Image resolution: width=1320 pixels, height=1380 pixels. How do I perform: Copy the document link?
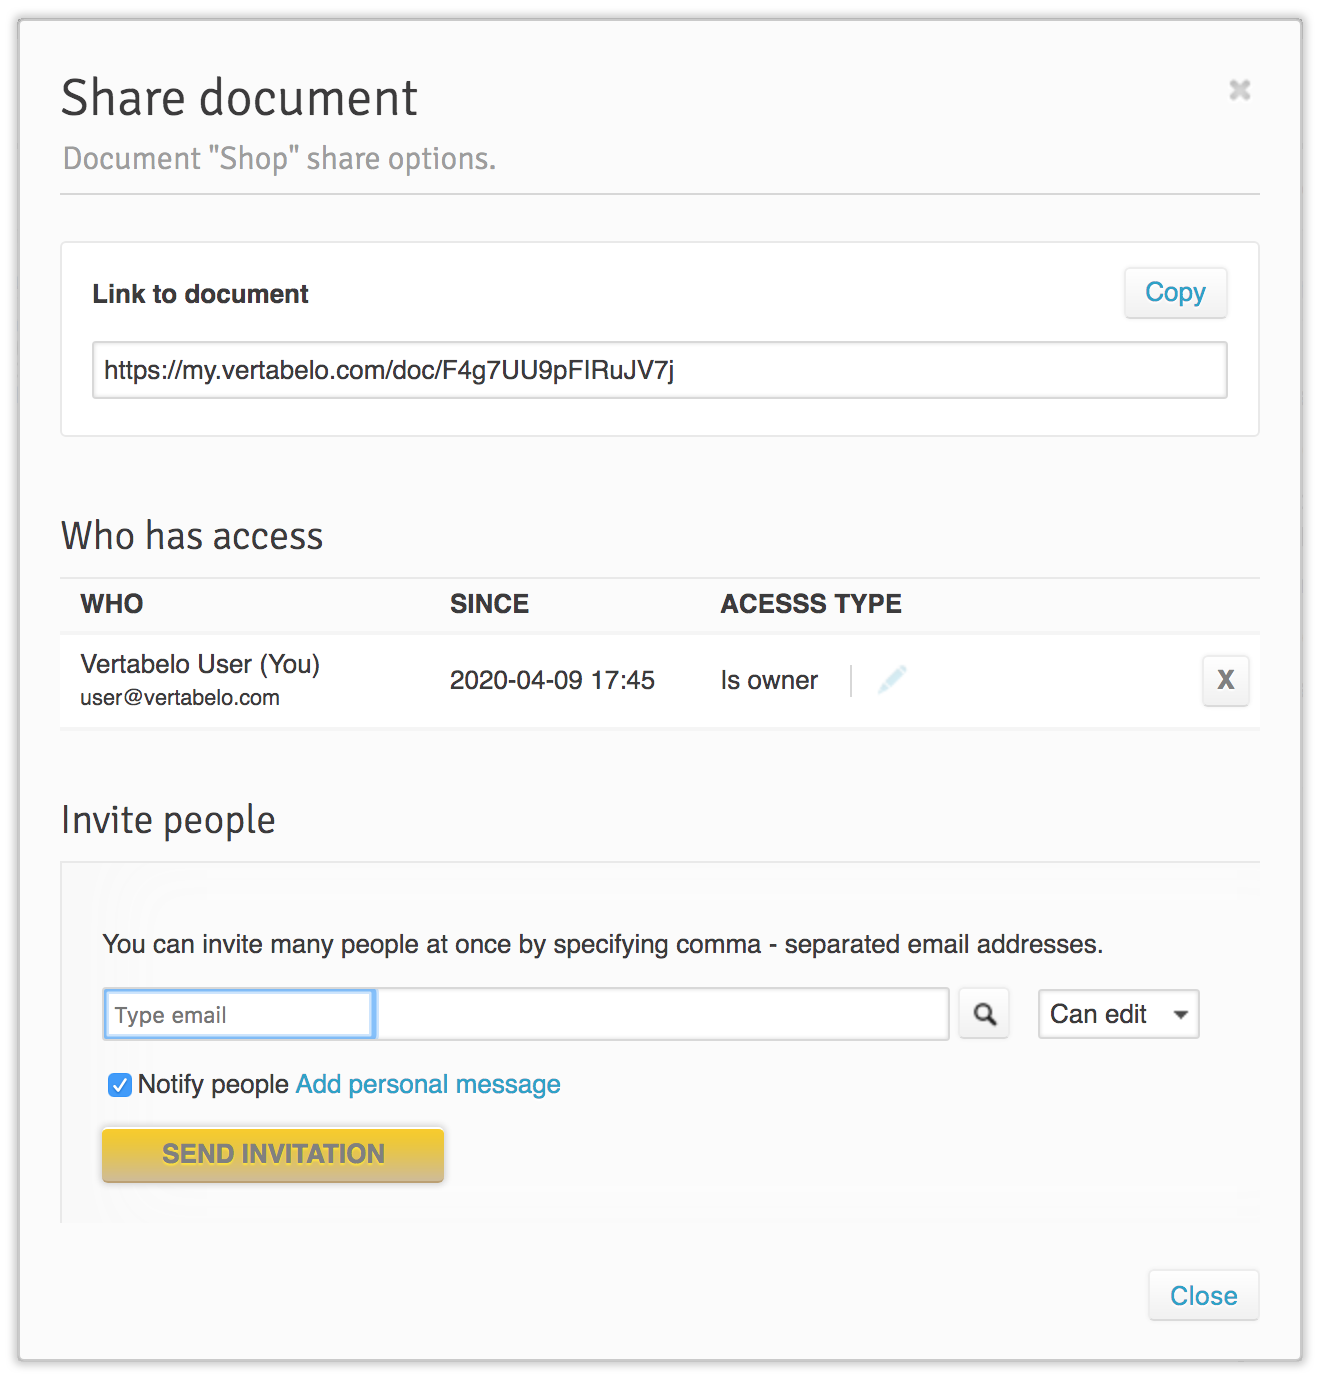point(1175,293)
